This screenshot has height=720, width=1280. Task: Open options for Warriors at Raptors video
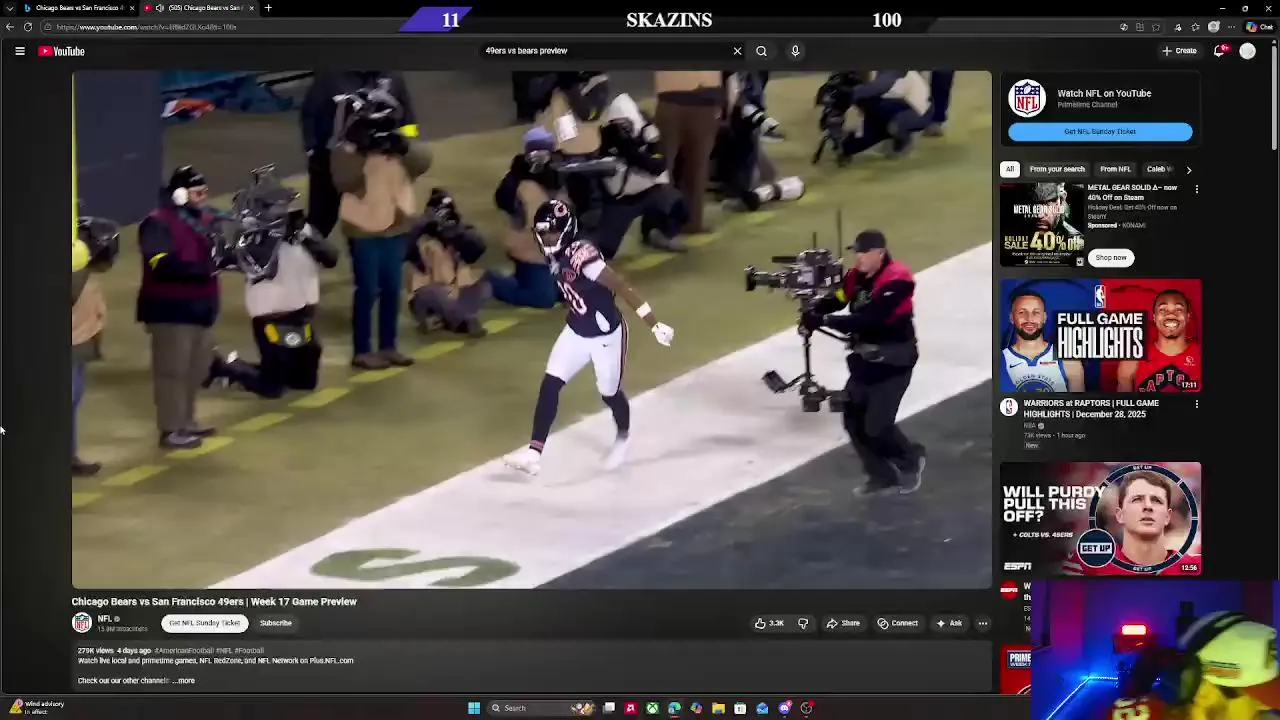pos(1196,405)
